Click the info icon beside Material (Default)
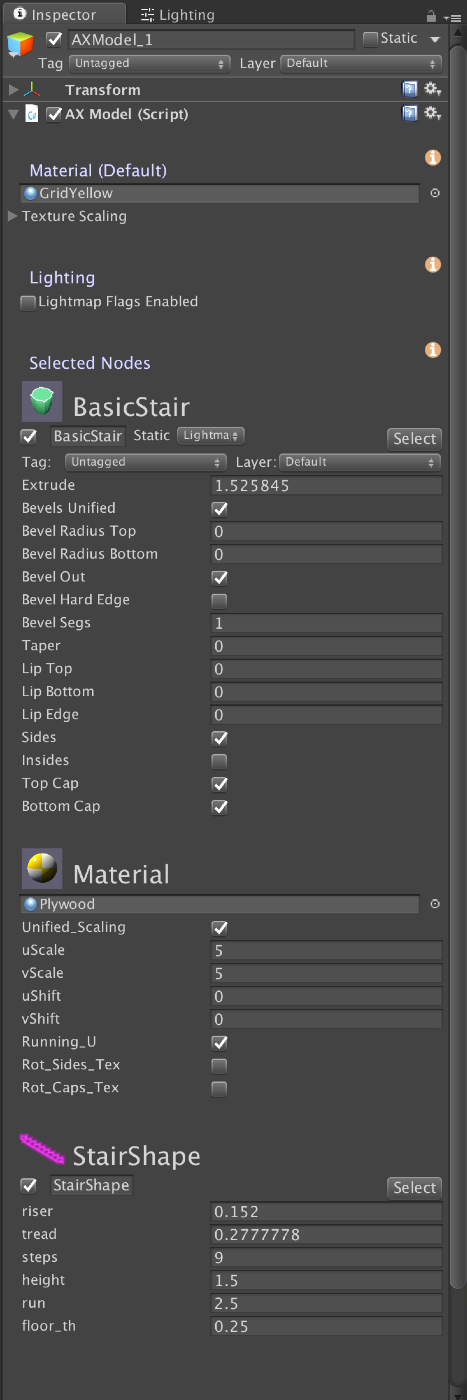The height and width of the screenshot is (1400, 467). tap(433, 158)
